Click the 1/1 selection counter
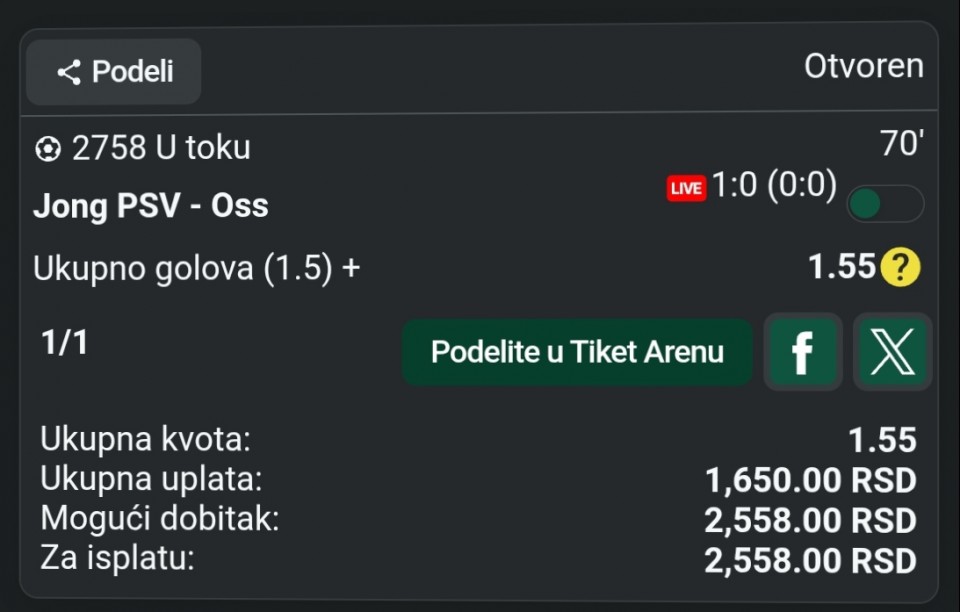The width and height of the screenshot is (960, 612). pos(65,343)
